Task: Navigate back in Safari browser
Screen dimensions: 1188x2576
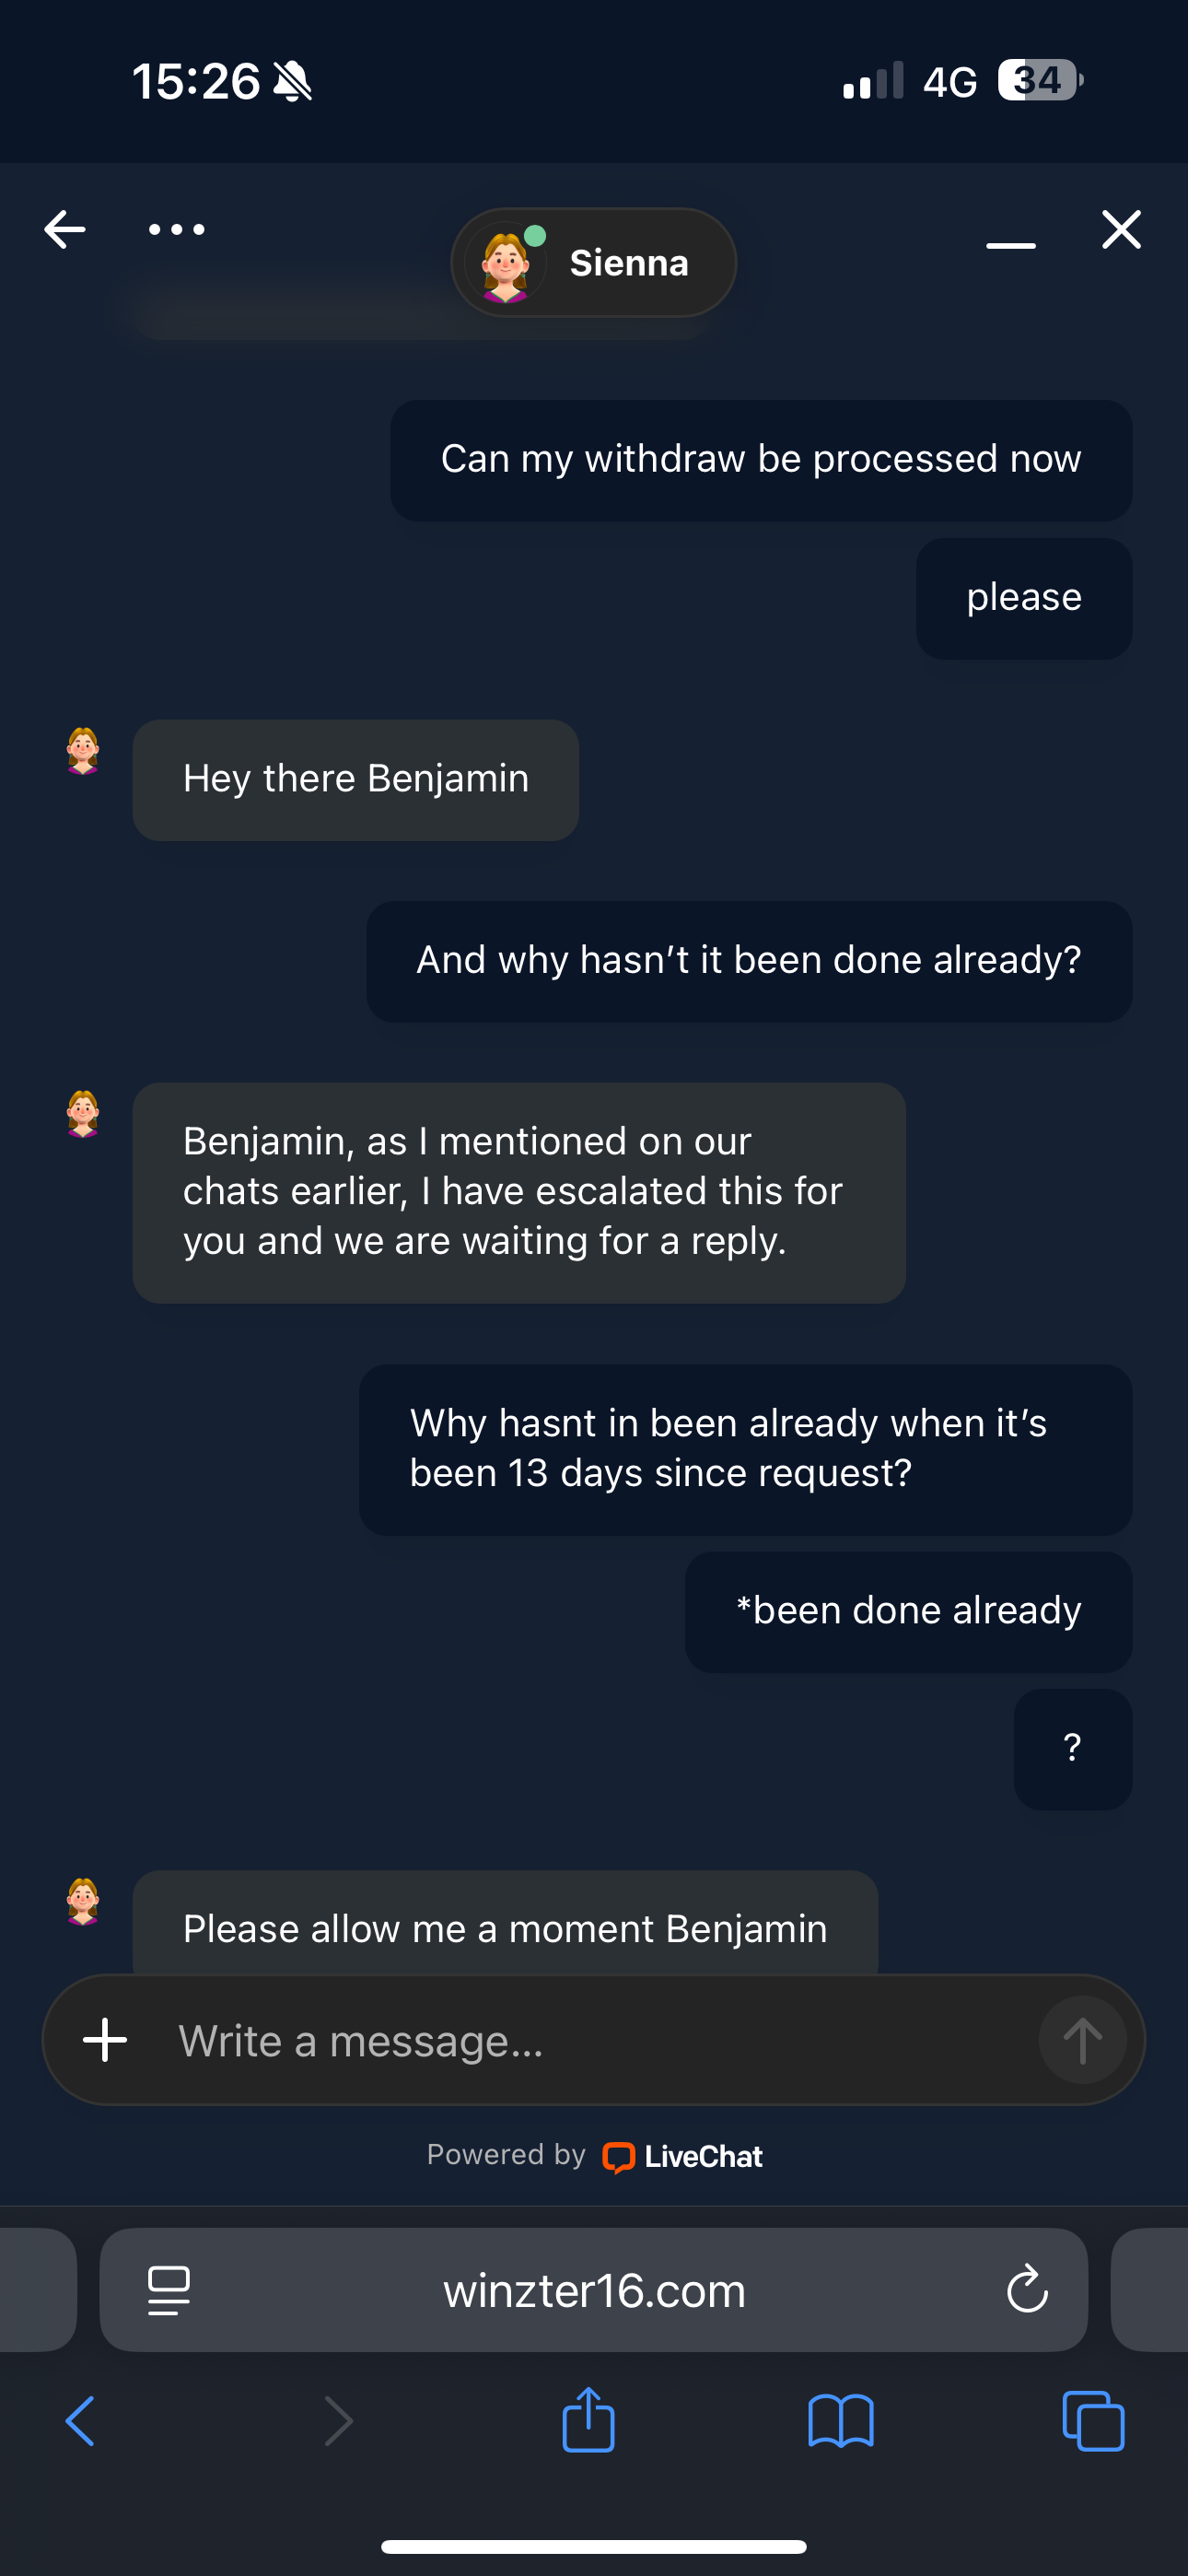Action: click(80, 2421)
